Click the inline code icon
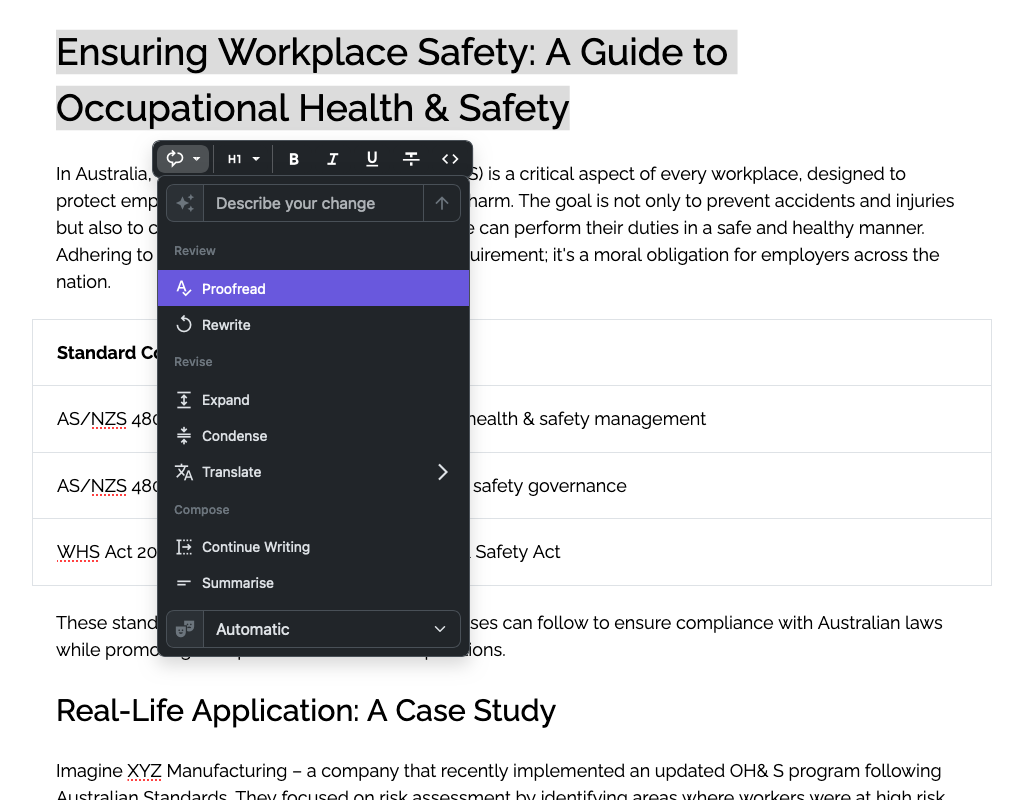The height and width of the screenshot is (800, 1024). pyautogui.click(x=450, y=159)
